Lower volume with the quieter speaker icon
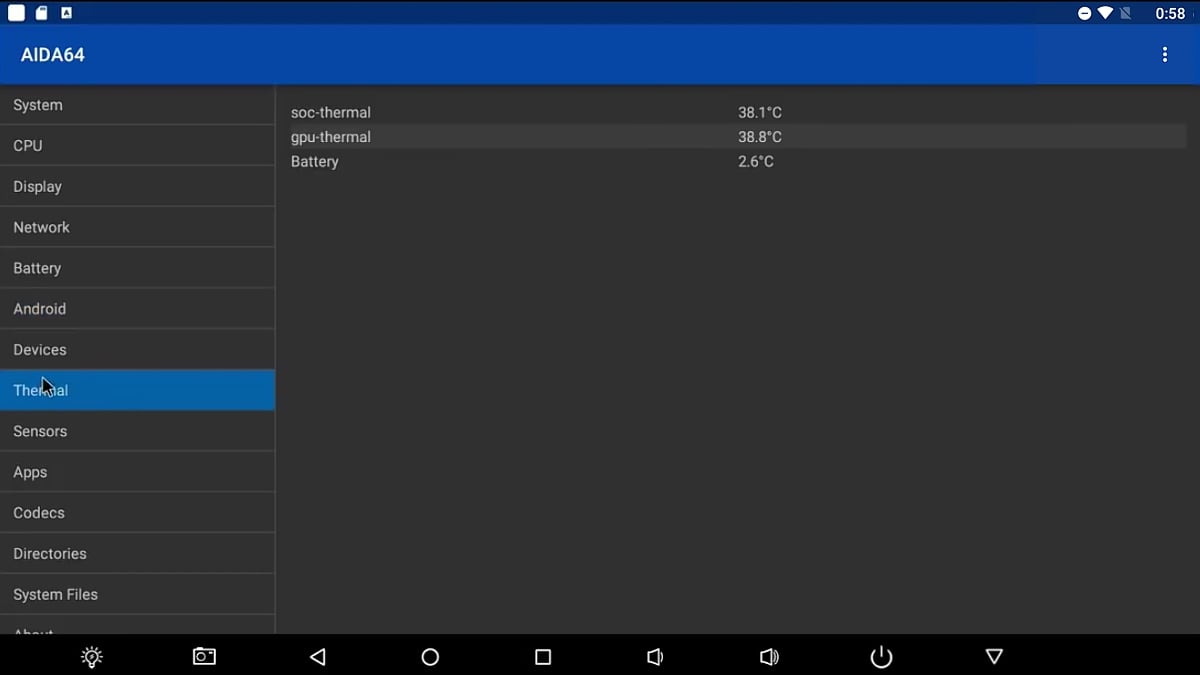 (655, 657)
